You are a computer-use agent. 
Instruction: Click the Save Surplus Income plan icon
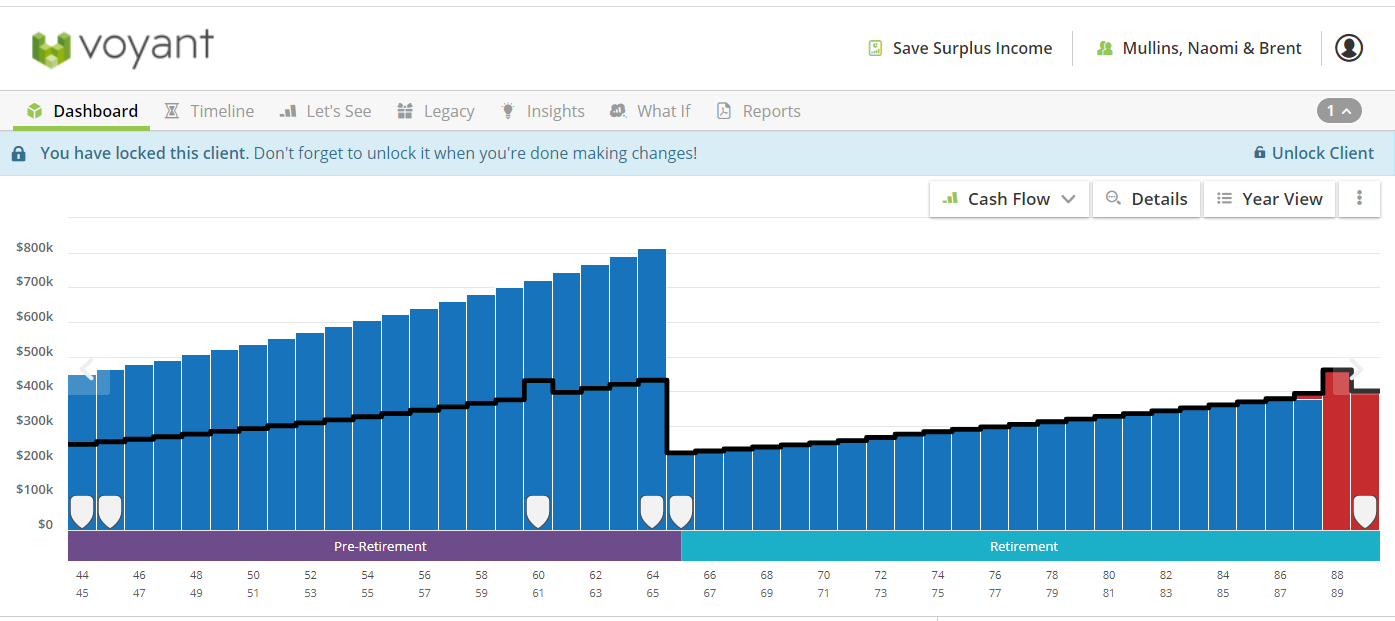tap(876, 48)
